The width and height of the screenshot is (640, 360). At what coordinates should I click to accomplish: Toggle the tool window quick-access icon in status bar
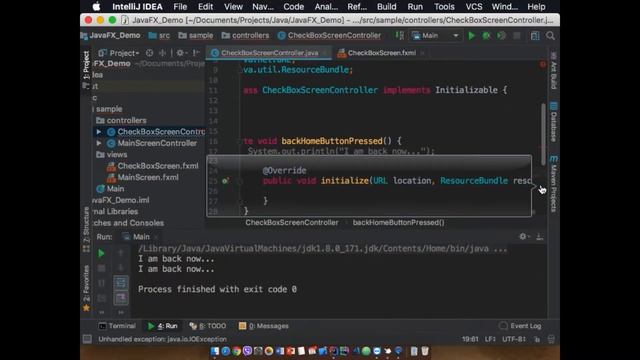[87, 339]
